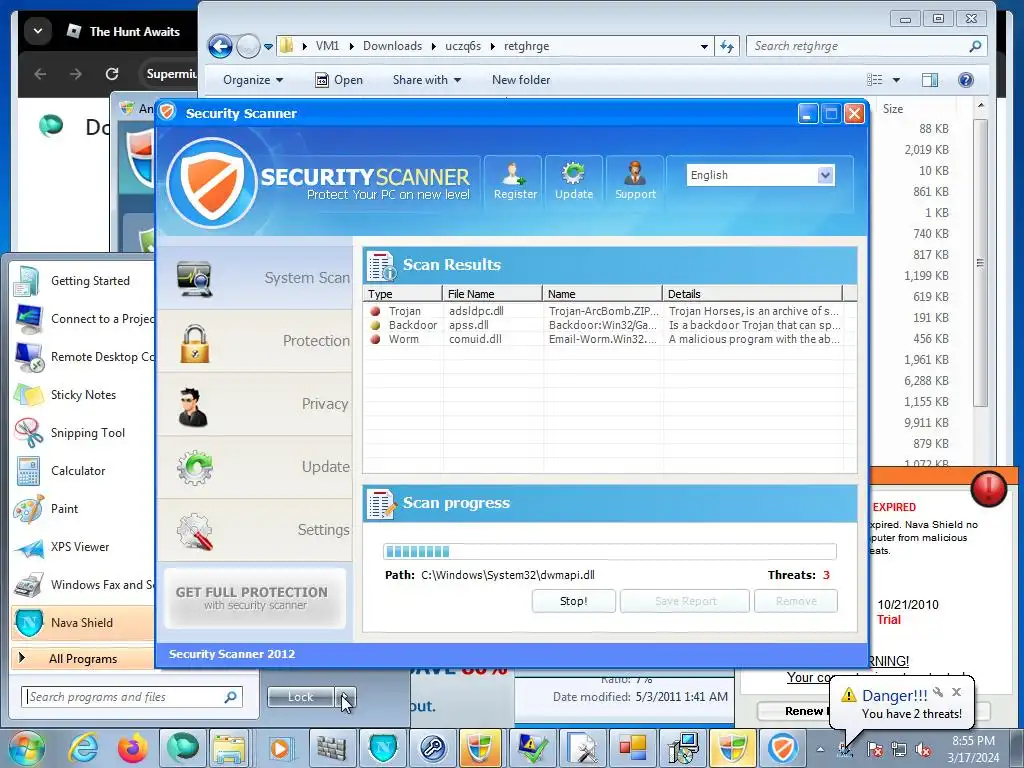Open Internet Explorer from taskbar
The height and width of the screenshot is (768, 1024).
84,748
